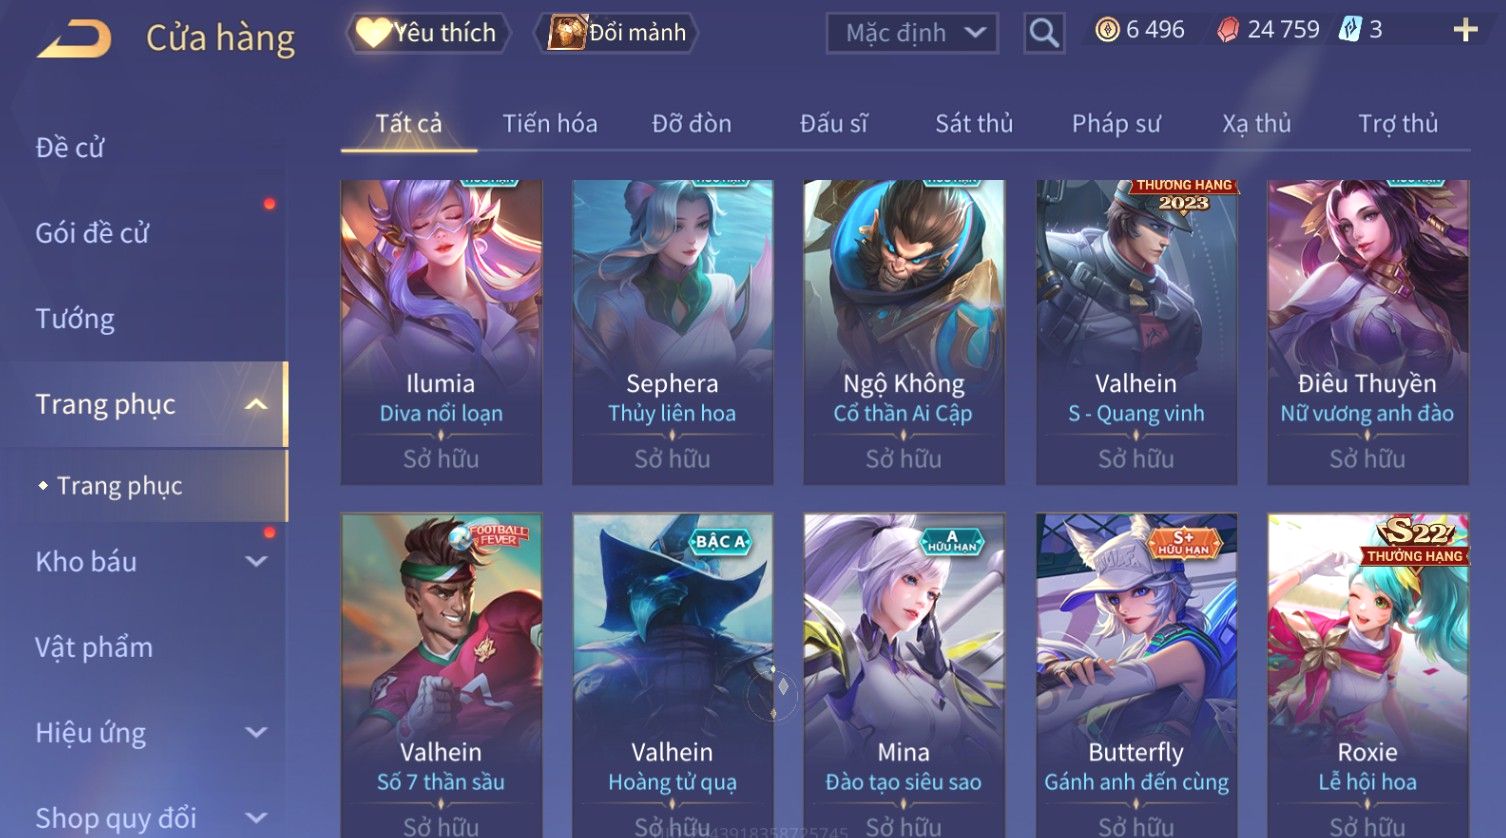1506x838 pixels.
Task: Expand the Kho báu sidebar section
Action: [256, 562]
